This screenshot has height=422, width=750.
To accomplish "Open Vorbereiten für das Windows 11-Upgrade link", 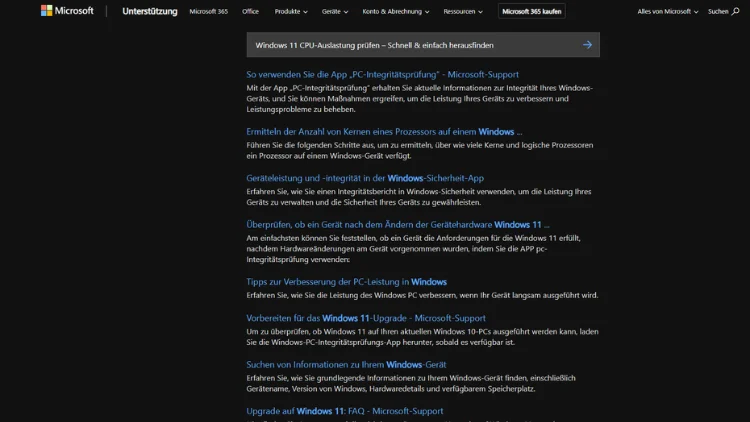I will coord(366,318).
